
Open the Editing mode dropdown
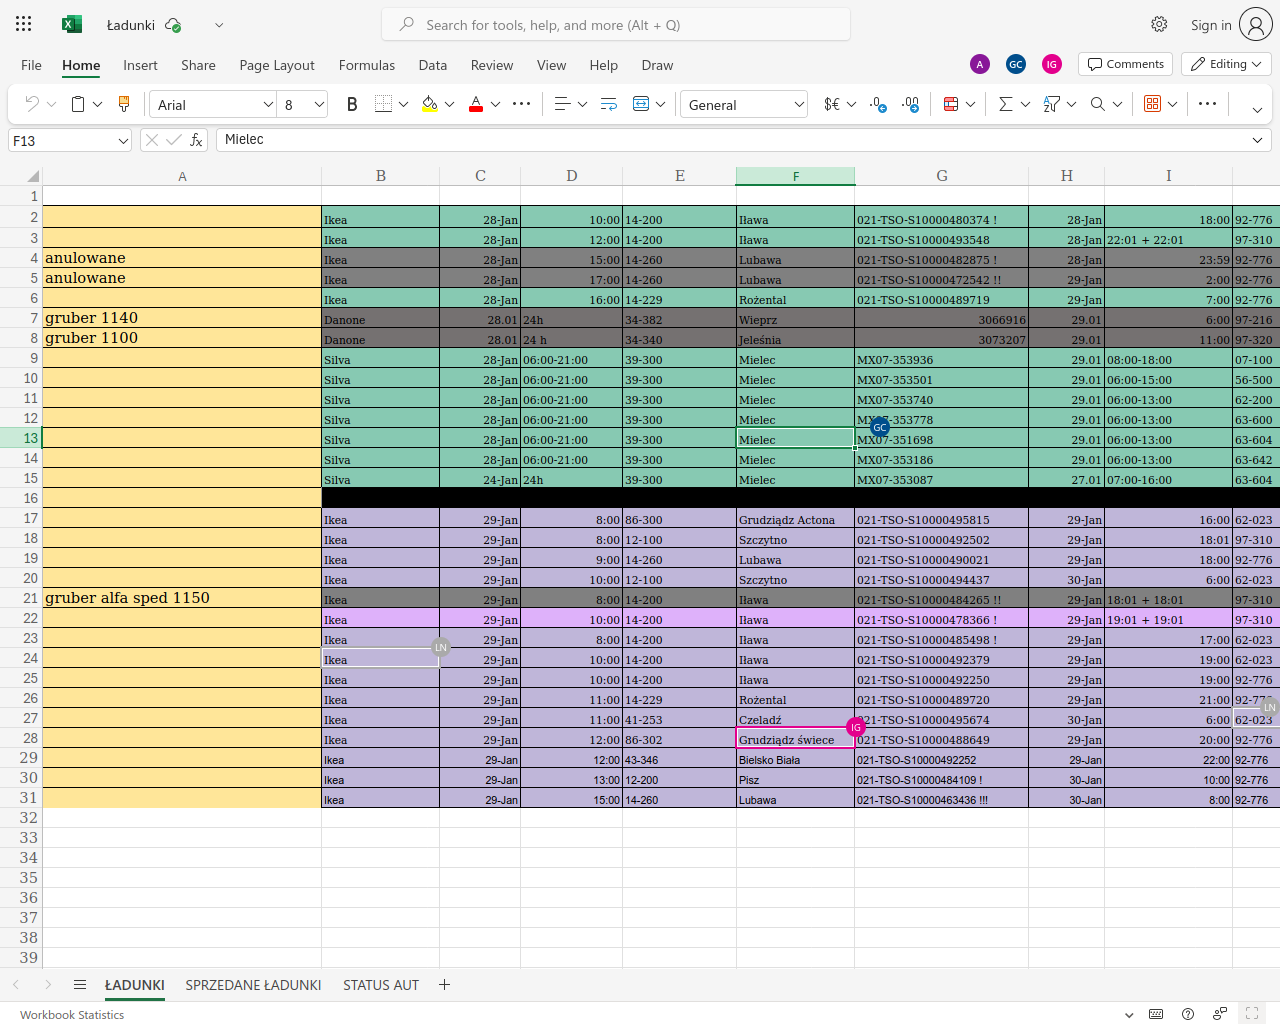(x=1226, y=64)
